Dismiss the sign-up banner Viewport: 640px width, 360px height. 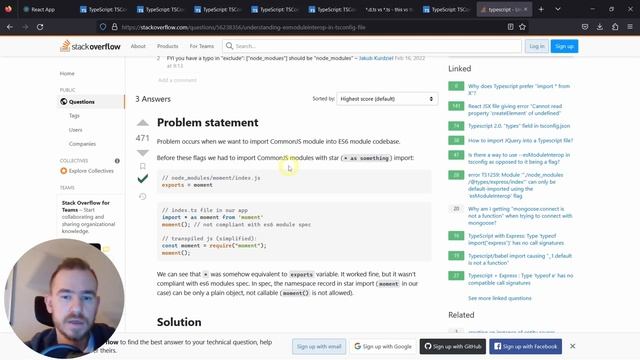coord(573,346)
